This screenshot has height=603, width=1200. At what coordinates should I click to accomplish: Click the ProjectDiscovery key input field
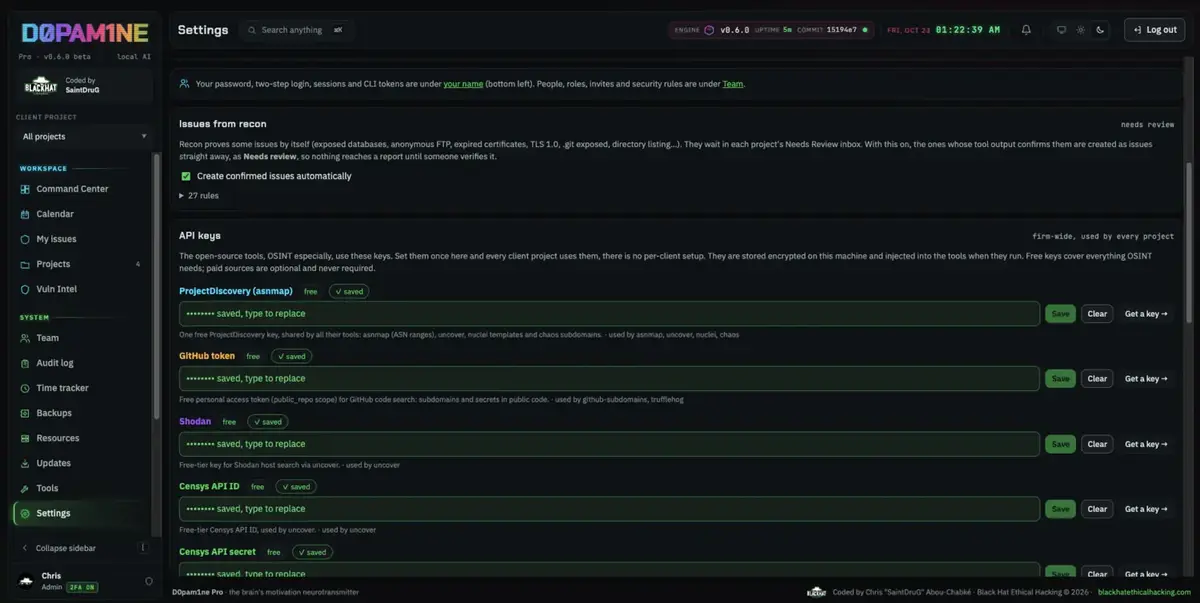(609, 314)
